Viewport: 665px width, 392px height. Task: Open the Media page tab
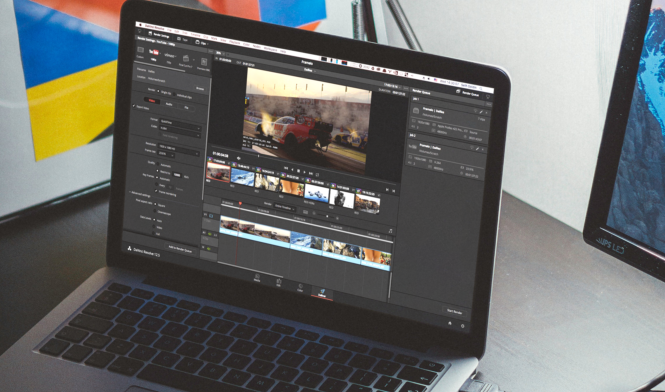(257, 278)
